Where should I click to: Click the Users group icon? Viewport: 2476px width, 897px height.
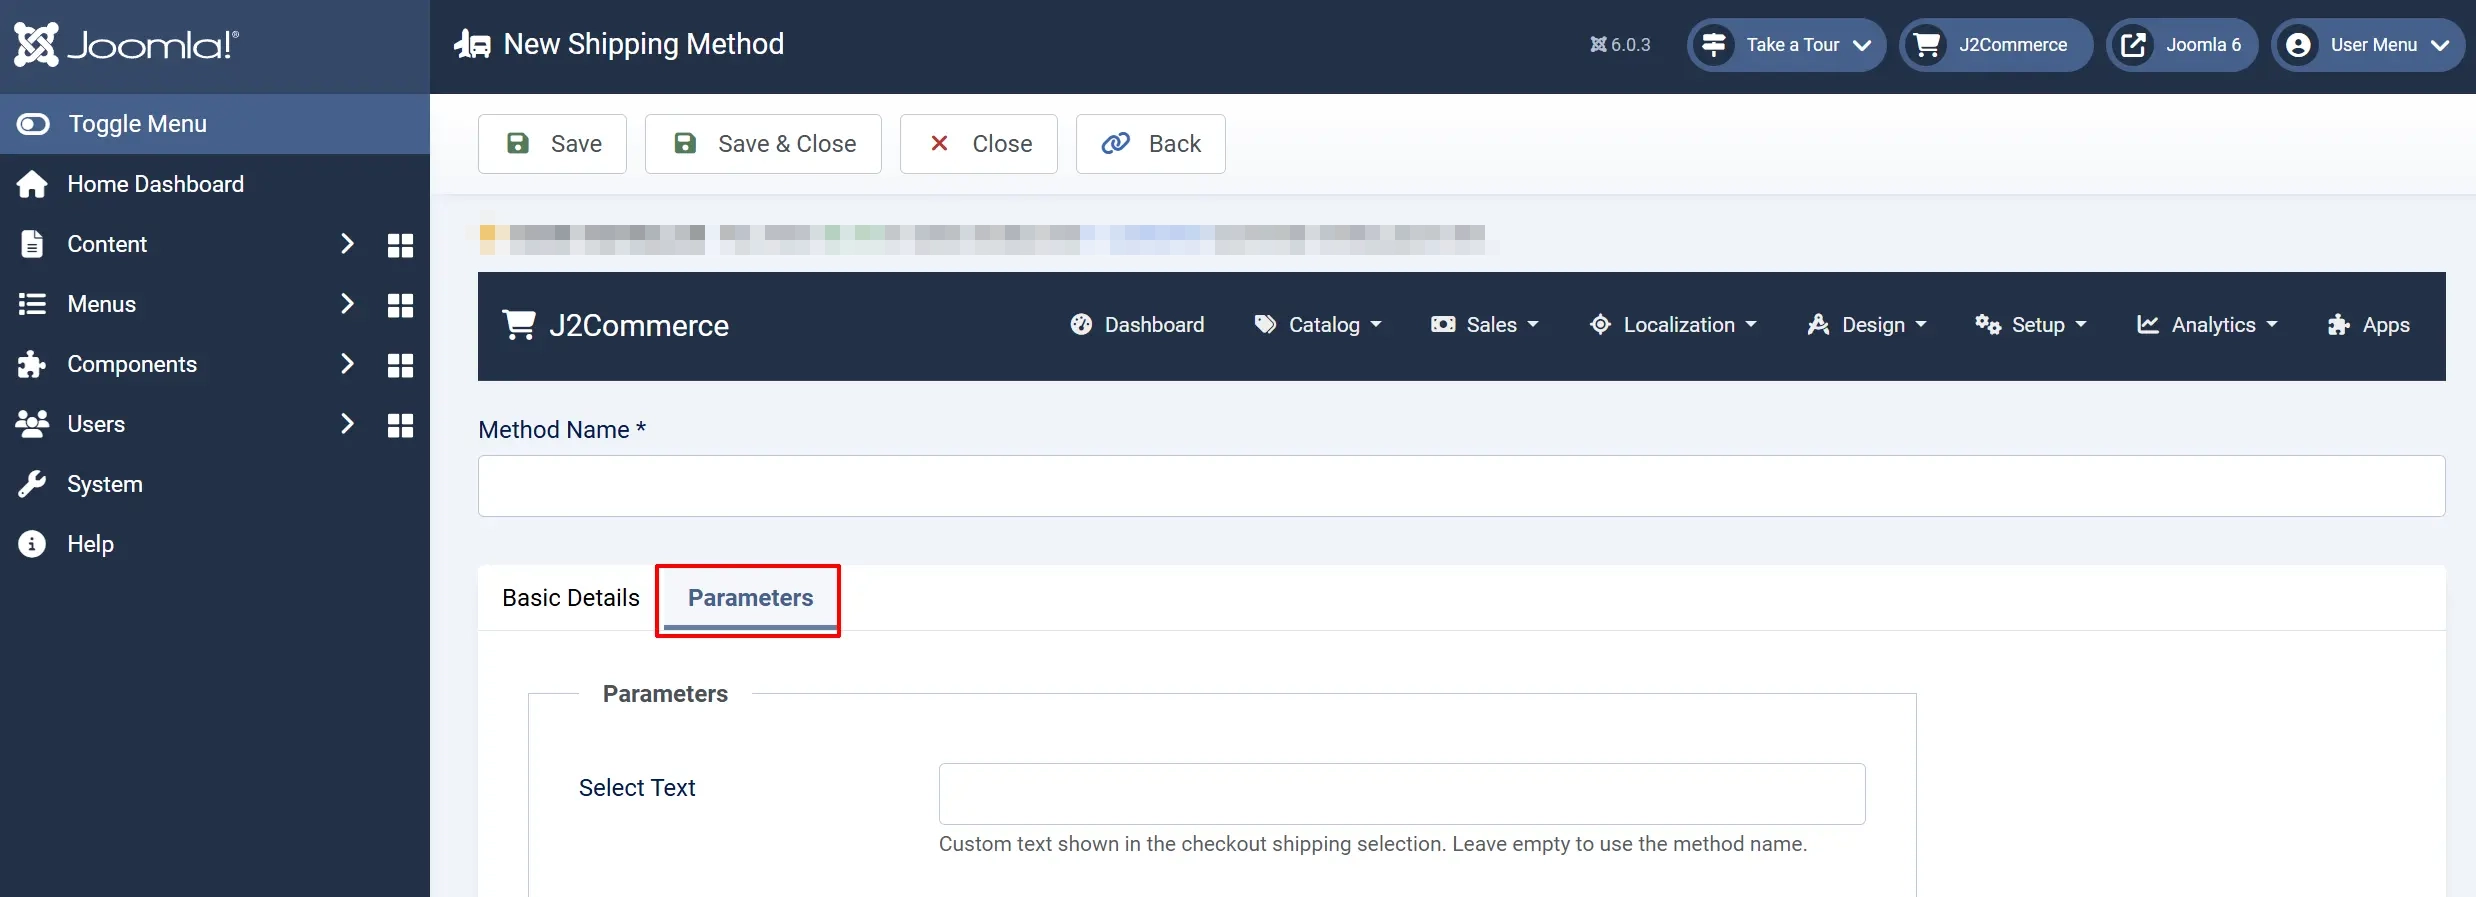[x=32, y=424]
